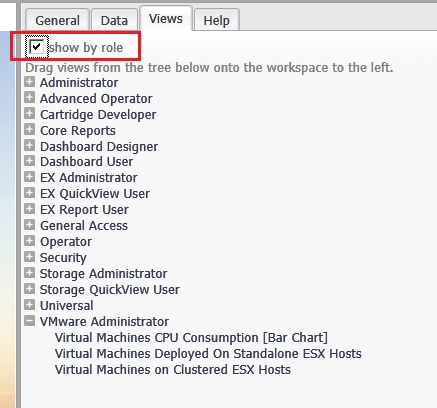Image resolution: width=437 pixels, height=408 pixels.
Task: Expand the Advanced Operator plus icon
Action: [29, 98]
